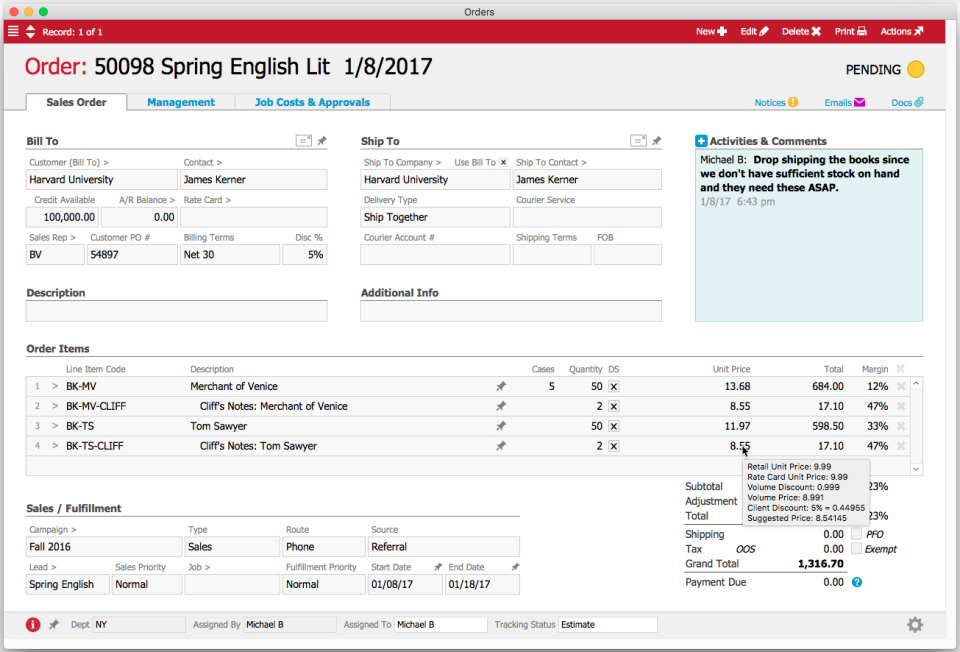Screen dimensions: 960x652
Task: Open payment help via the blue question mark
Action: click(855, 583)
